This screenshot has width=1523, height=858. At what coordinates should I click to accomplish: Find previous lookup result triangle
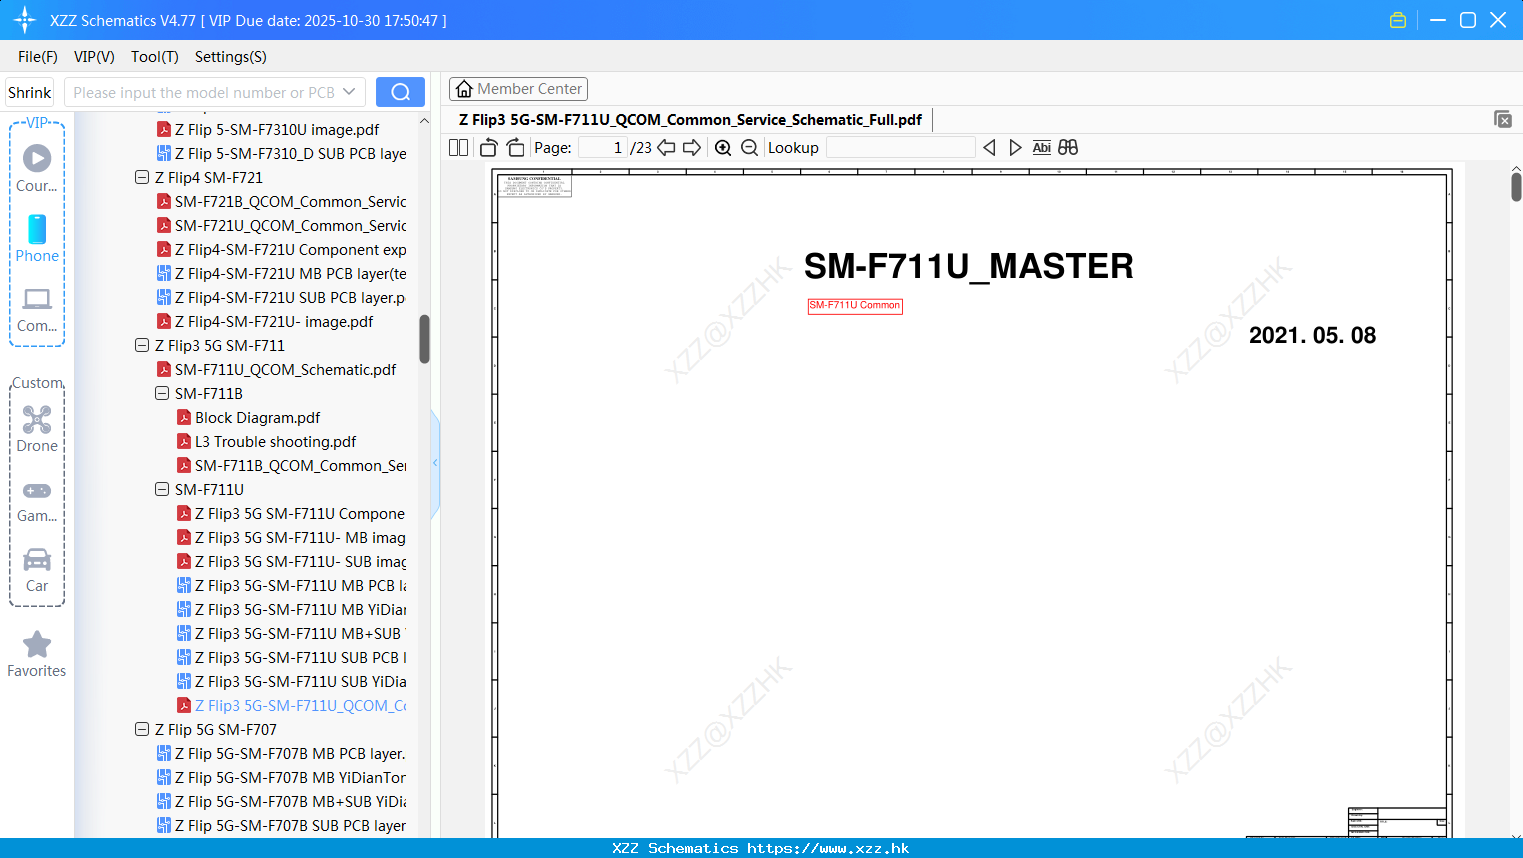[x=989, y=147]
